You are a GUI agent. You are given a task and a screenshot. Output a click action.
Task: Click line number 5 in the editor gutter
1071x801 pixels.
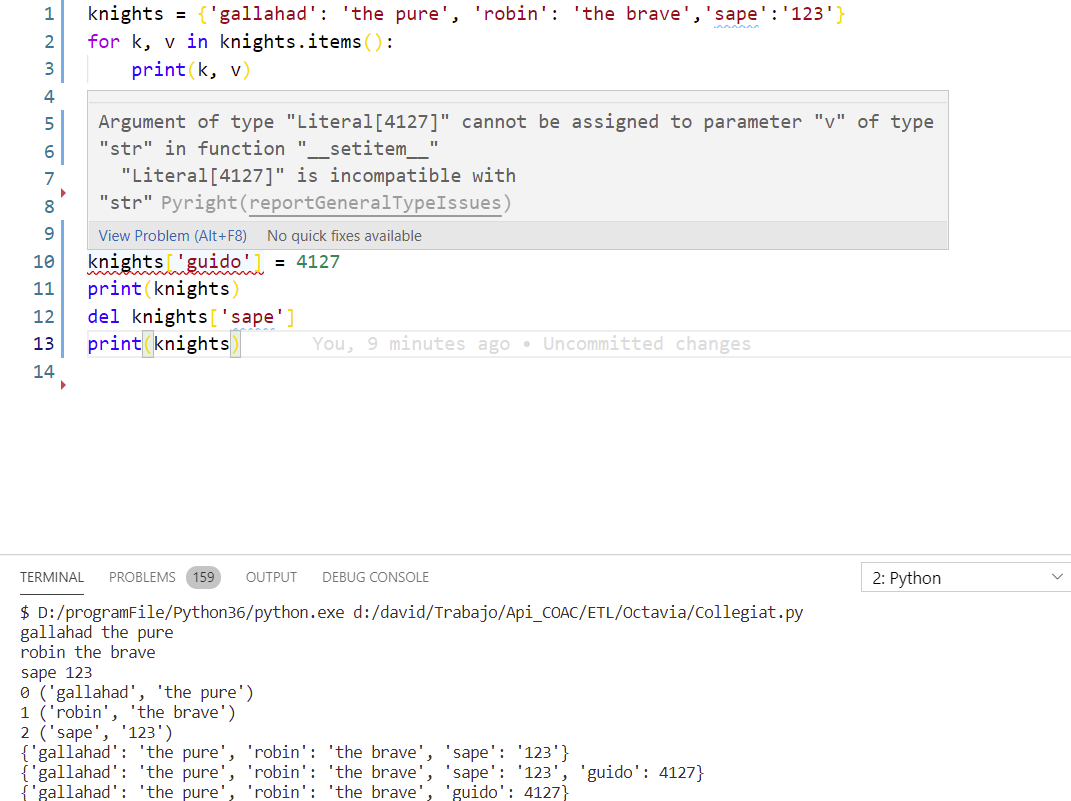pos(49,121)
